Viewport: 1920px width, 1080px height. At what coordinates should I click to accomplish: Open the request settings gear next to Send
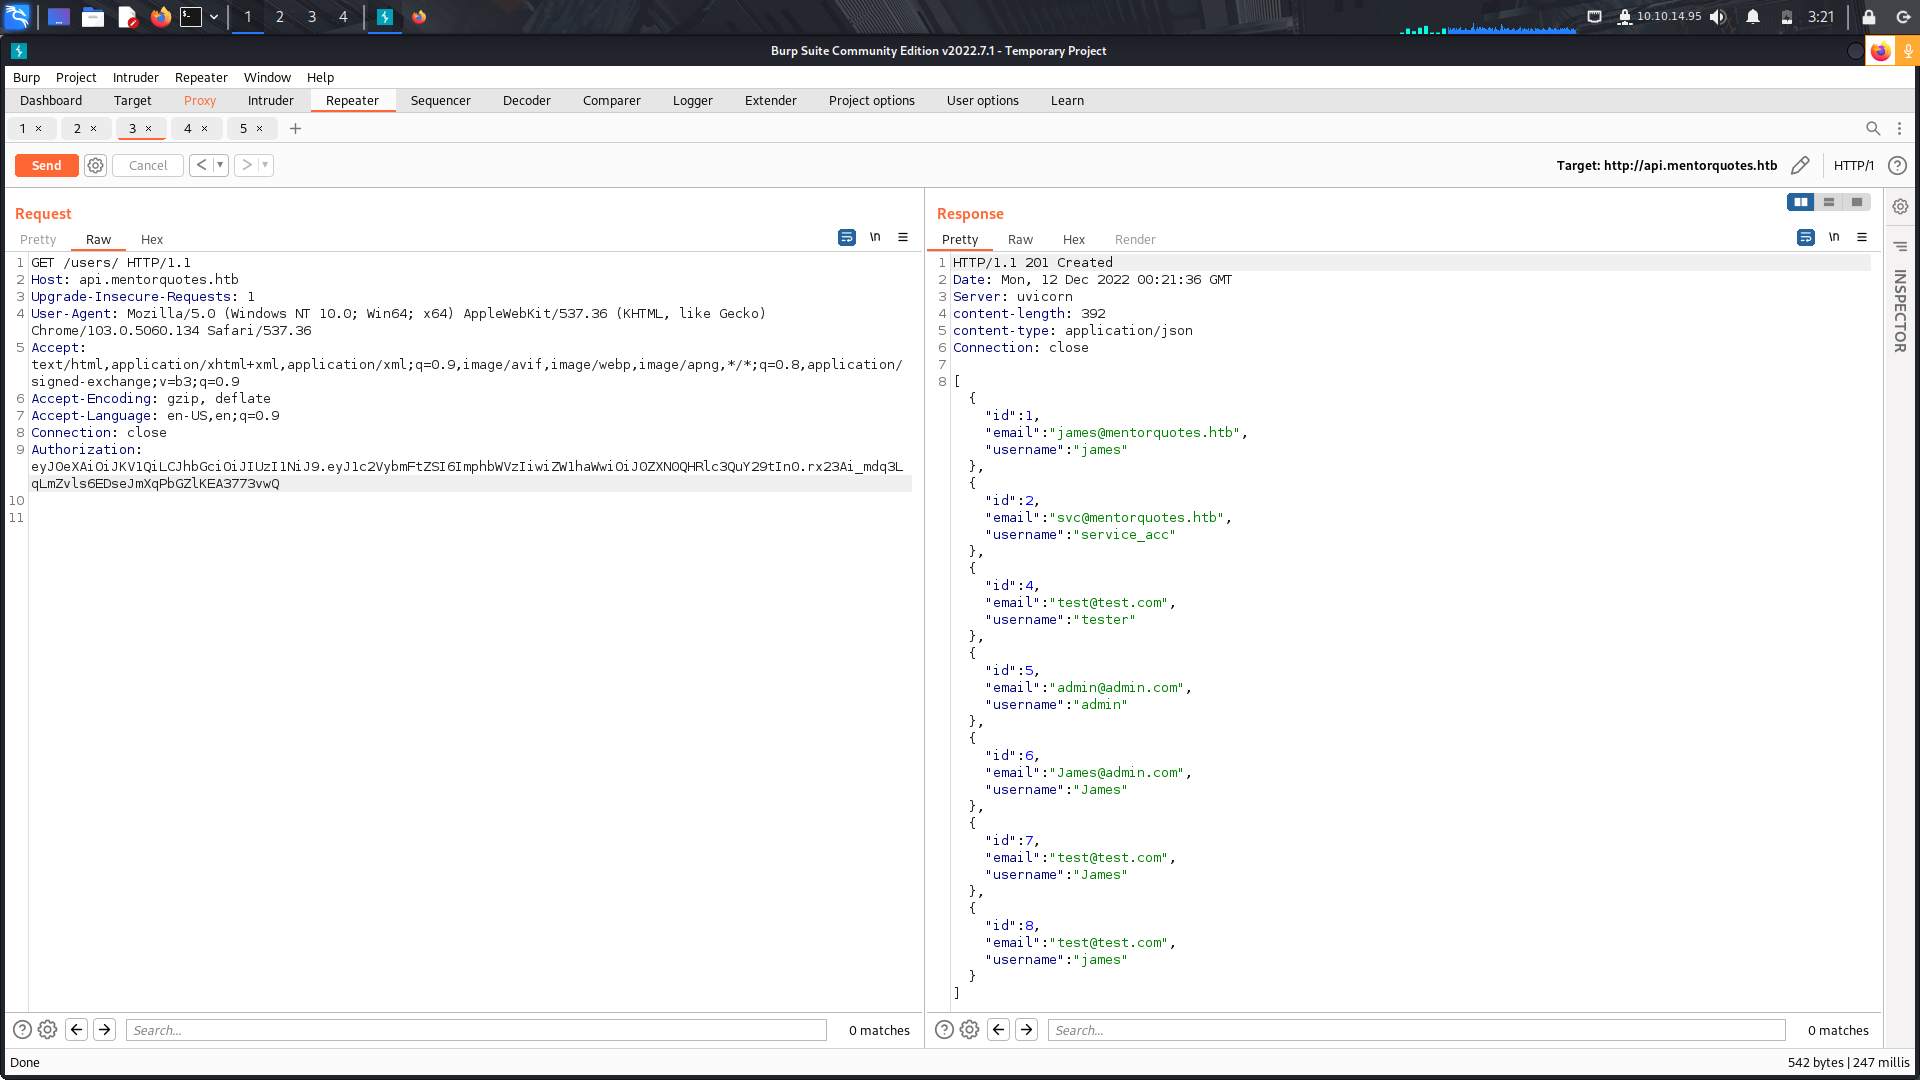coord(95,165)
